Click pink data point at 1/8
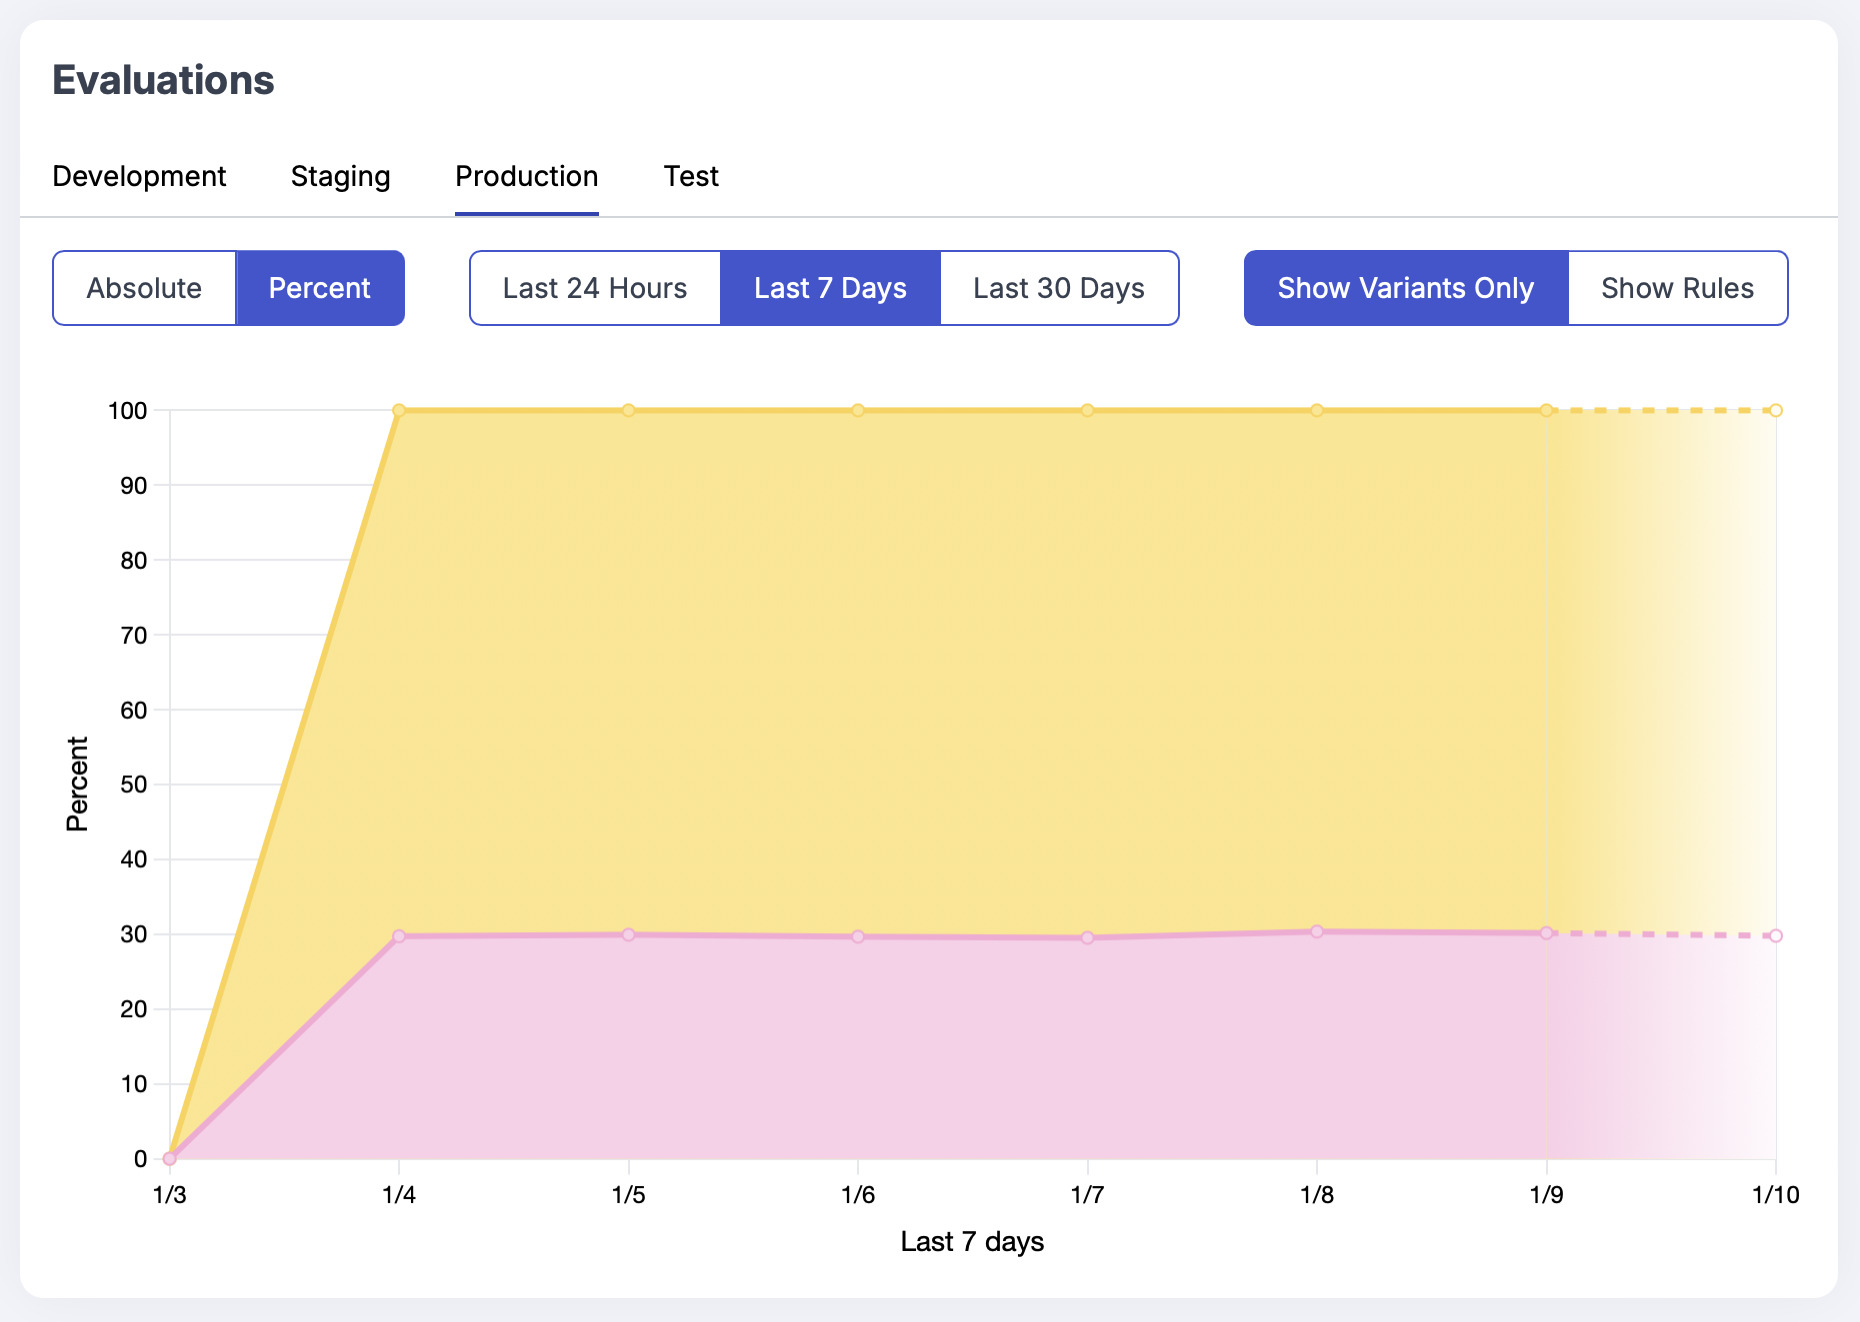This screenshot has width=1860, height=1322. click(1317, 932)
